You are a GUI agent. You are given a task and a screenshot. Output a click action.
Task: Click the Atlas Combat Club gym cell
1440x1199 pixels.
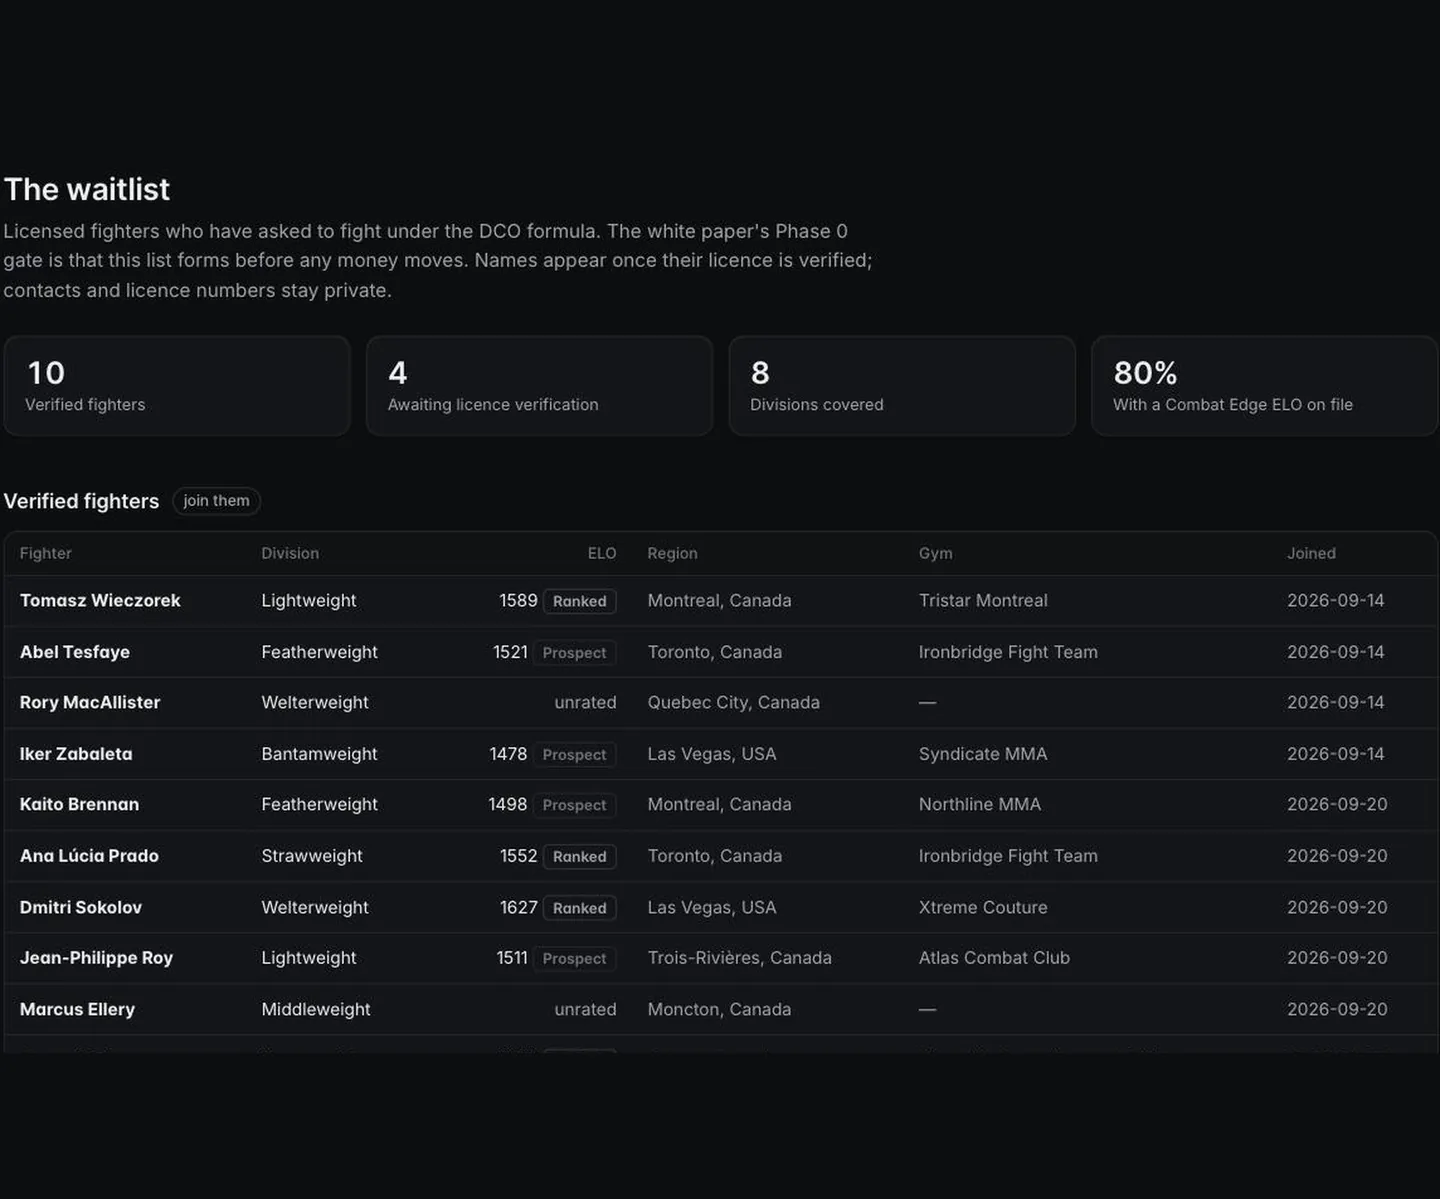[994, 958]
